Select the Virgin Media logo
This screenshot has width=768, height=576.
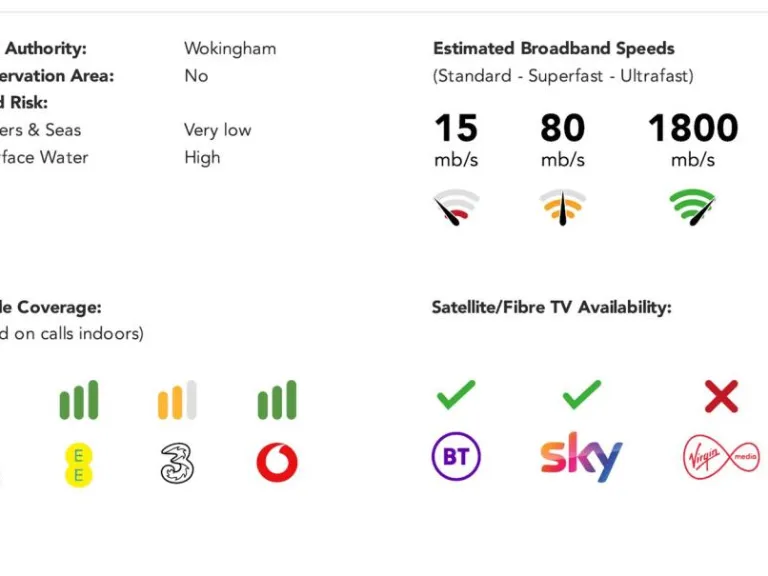(720, 458)
